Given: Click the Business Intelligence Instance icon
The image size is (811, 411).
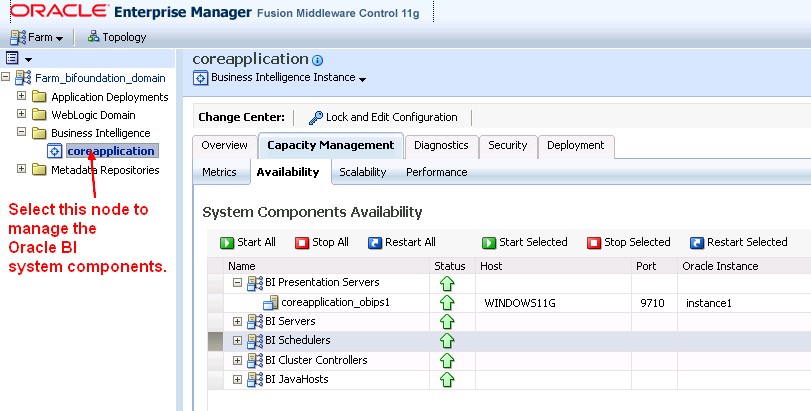Looking at the screenshot, I should (200, 78).
